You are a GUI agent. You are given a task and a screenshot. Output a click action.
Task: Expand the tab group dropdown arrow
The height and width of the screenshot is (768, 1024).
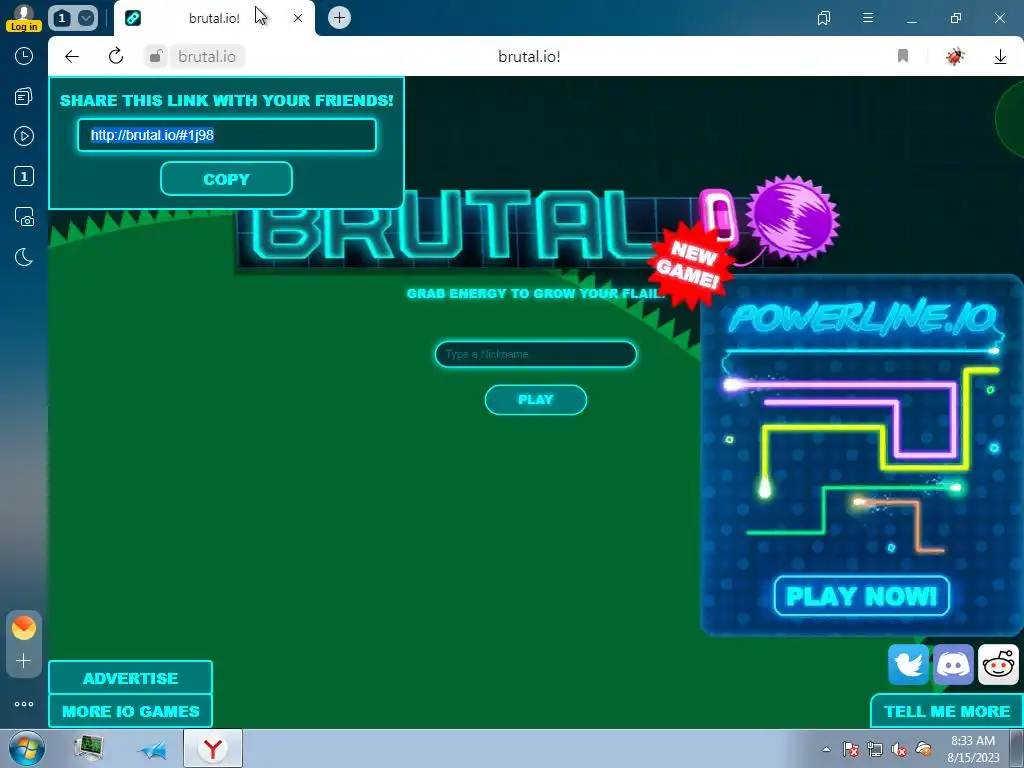(86, 18)
